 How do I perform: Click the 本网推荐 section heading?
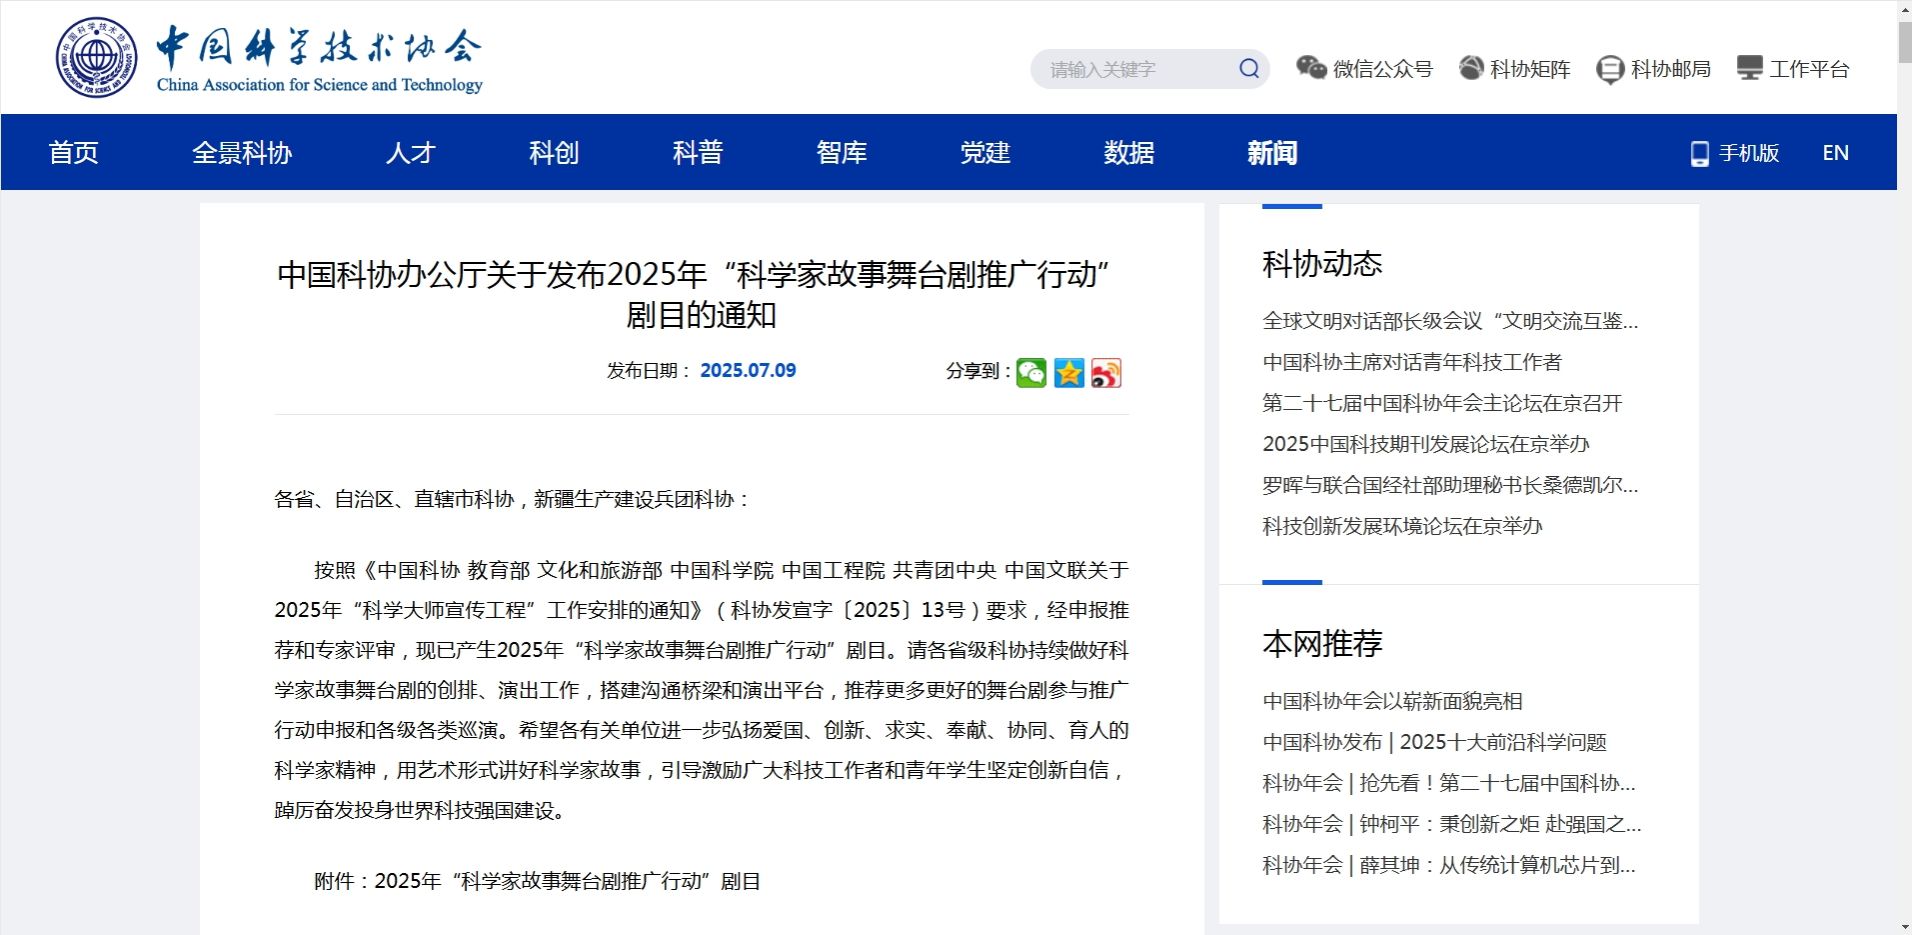pos(1322,643)
